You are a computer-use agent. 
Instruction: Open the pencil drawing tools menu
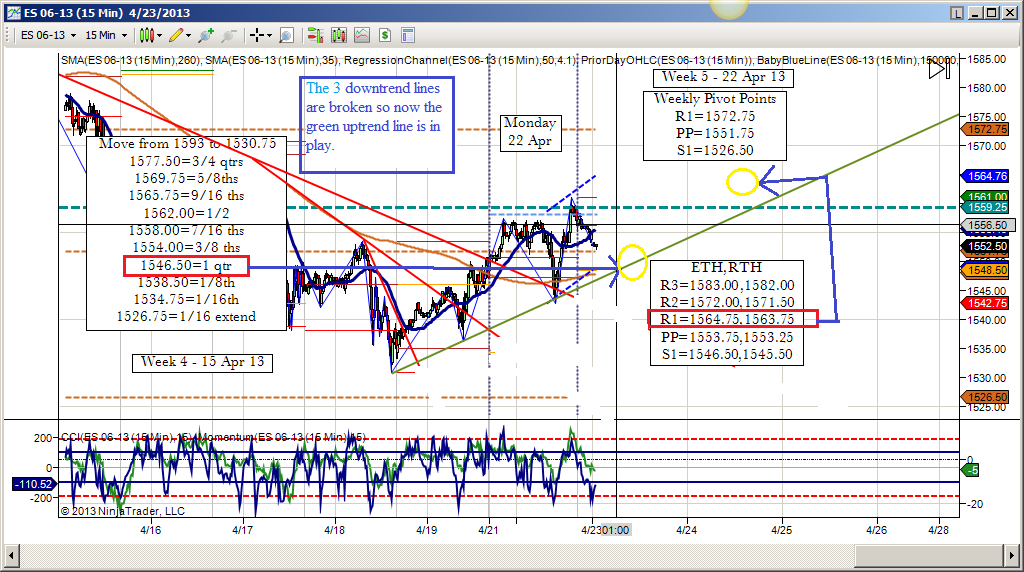(x=180, y=35)
